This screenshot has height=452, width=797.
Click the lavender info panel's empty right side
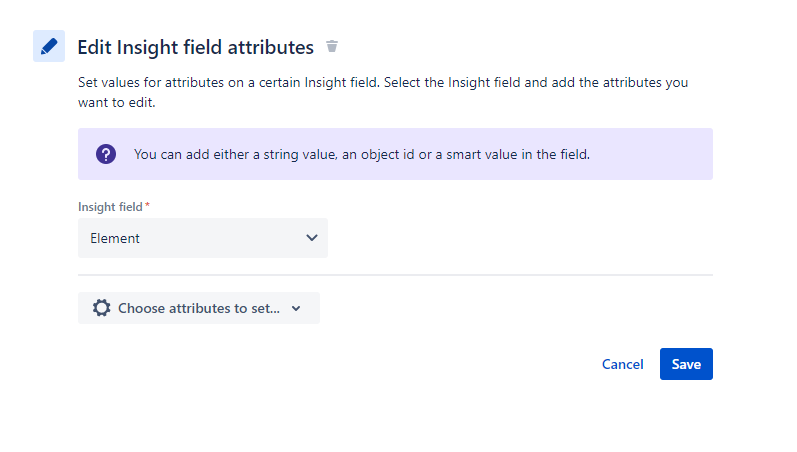click(660, 154)
